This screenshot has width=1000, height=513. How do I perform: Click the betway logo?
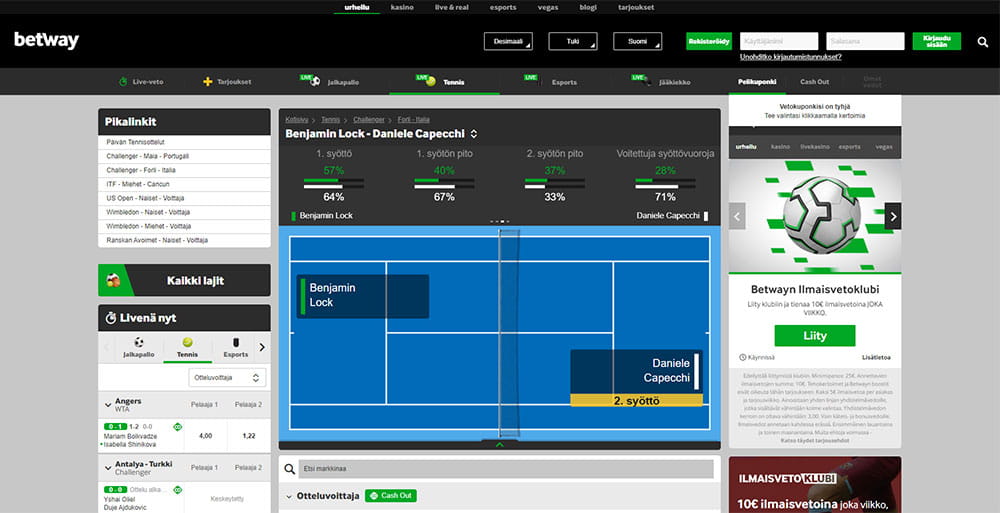[x=47, y=40]
